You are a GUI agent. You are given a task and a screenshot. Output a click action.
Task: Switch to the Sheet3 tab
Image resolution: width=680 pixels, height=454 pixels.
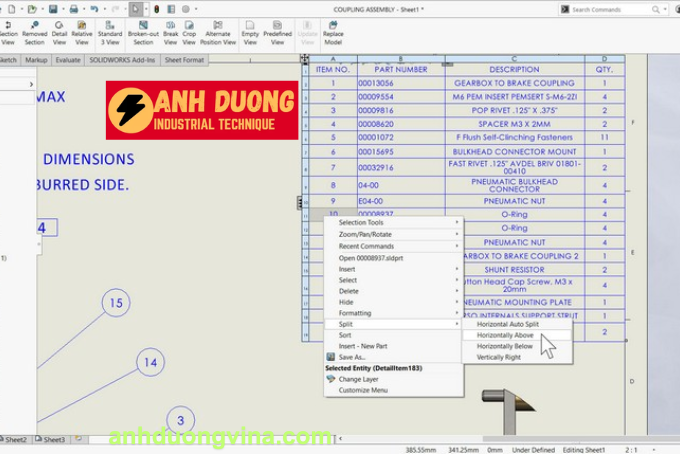54,439
